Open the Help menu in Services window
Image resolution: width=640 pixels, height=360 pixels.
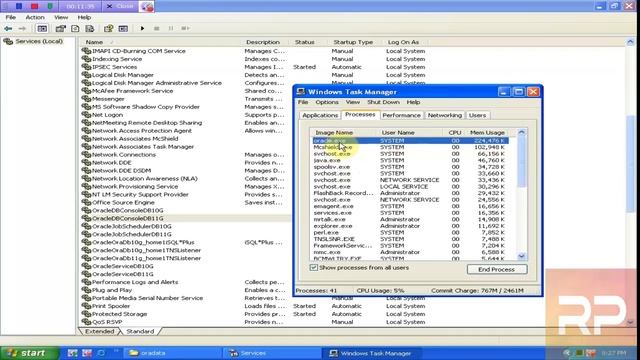84,17
